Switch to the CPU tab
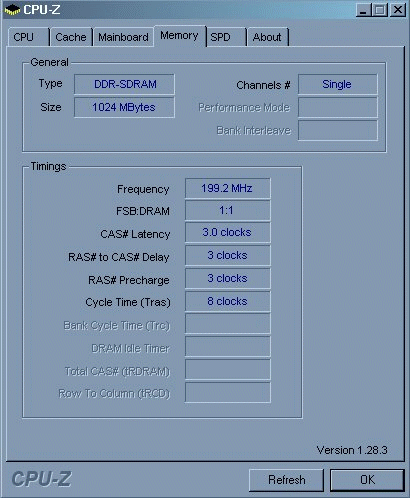This screenshot has width=410, height=498. point(29,37)
